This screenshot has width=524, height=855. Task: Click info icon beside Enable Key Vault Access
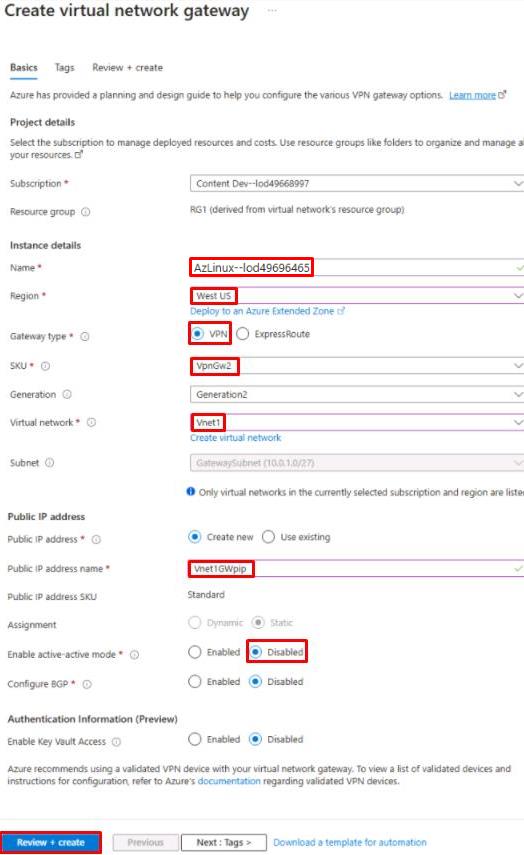pos(116,742)
